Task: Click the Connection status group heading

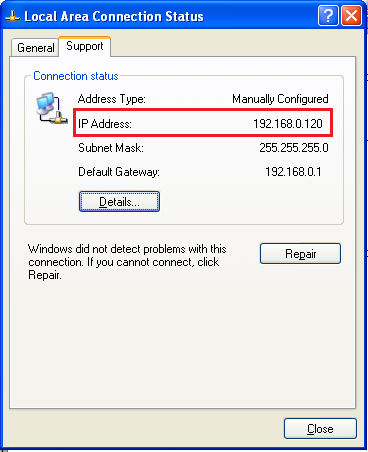Action: pos(76,76)
